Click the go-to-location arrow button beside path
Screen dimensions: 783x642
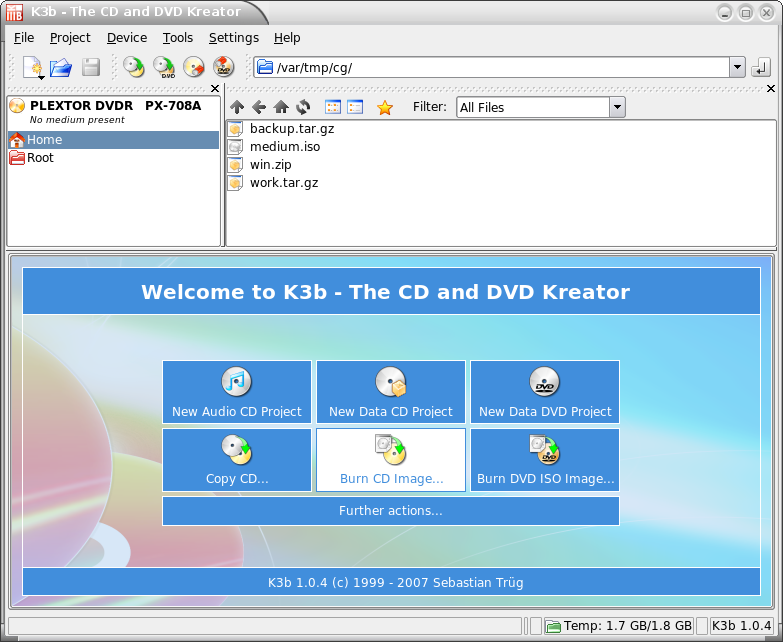(761, 67)
